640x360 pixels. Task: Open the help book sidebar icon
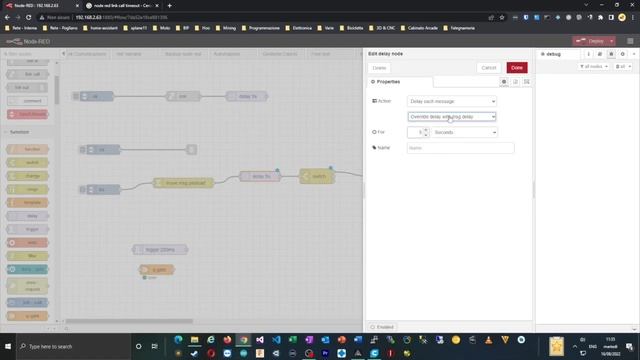point(600,54)
